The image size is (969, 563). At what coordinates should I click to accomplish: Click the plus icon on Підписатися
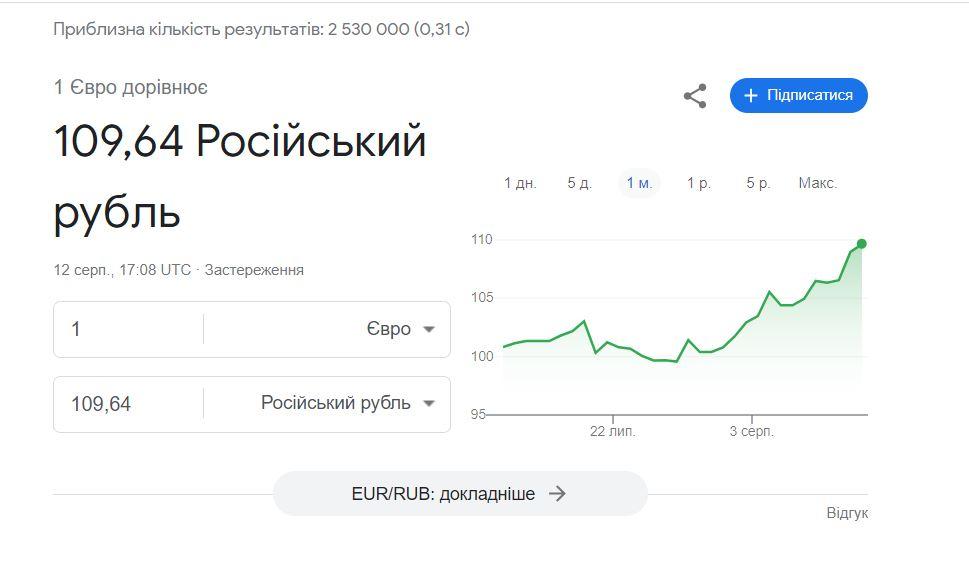(x=751, y=96)
